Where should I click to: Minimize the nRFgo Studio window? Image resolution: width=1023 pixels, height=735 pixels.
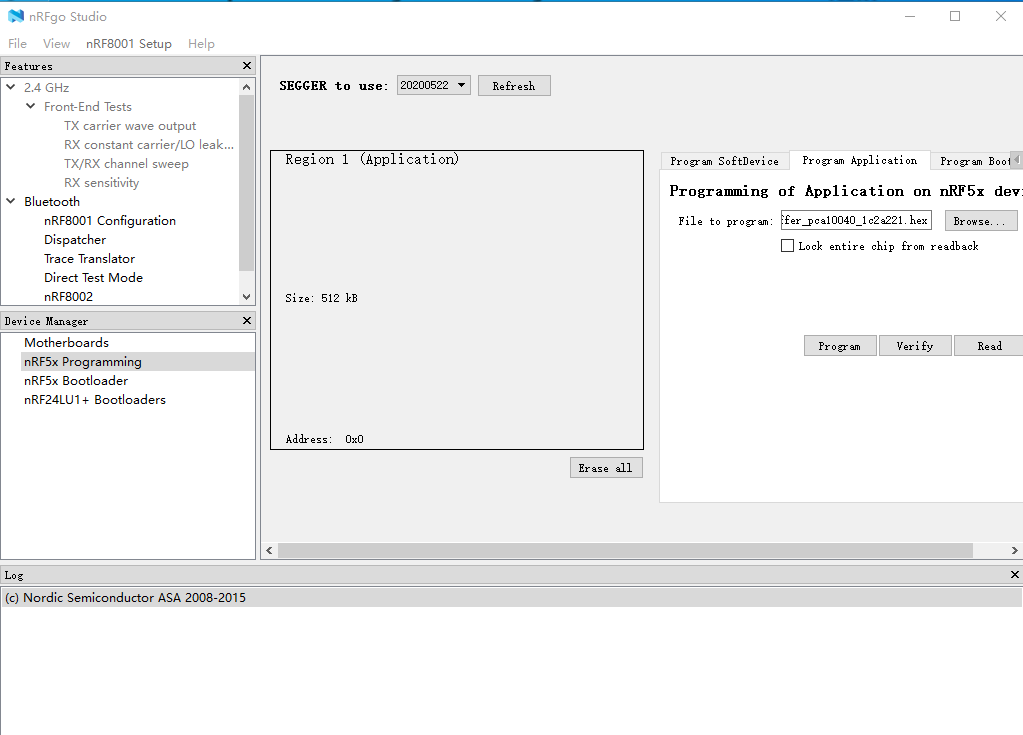point(909,16)
